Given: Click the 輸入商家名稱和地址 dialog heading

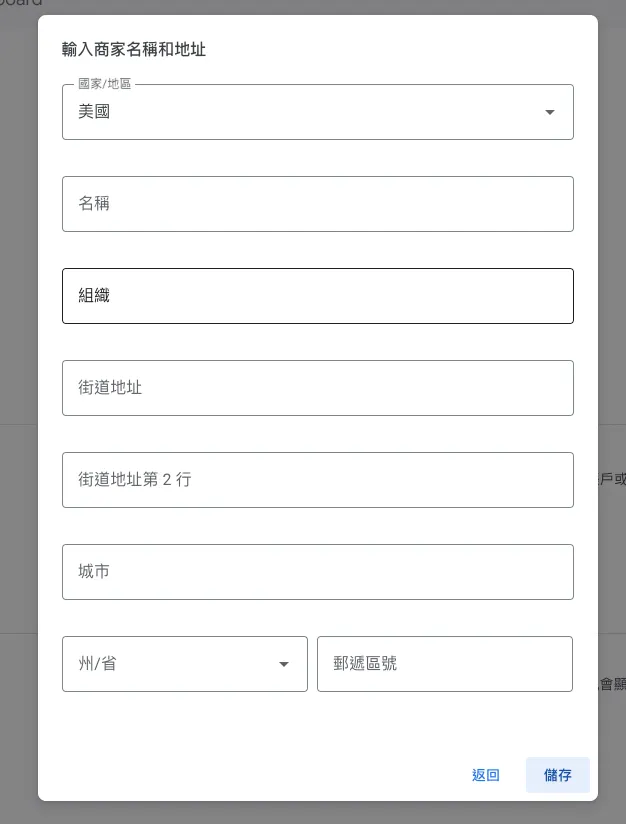Looking at the screenshot, I should coord(134,49).
